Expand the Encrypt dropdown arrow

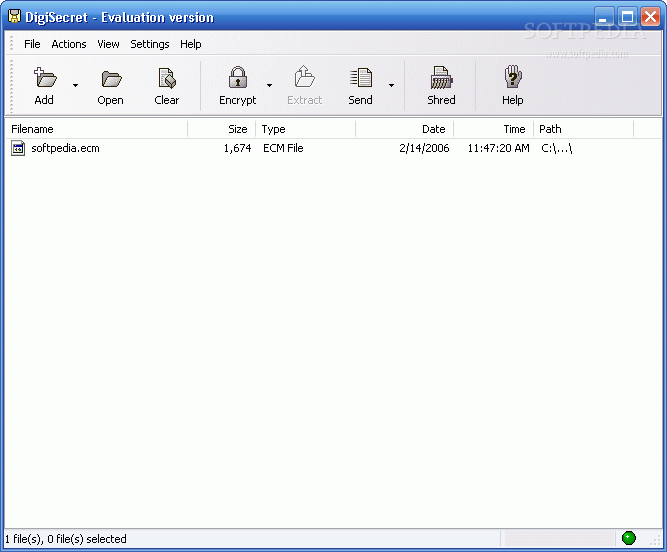[269, 85]
